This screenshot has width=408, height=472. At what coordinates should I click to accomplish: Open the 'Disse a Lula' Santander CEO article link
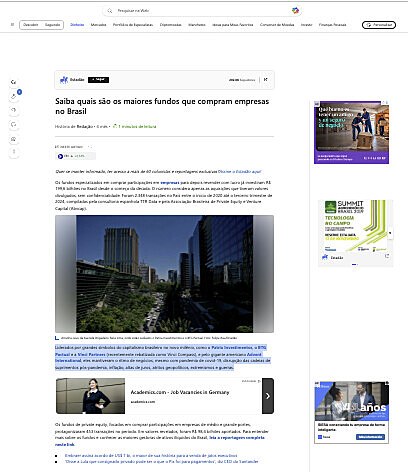point(162,462)
